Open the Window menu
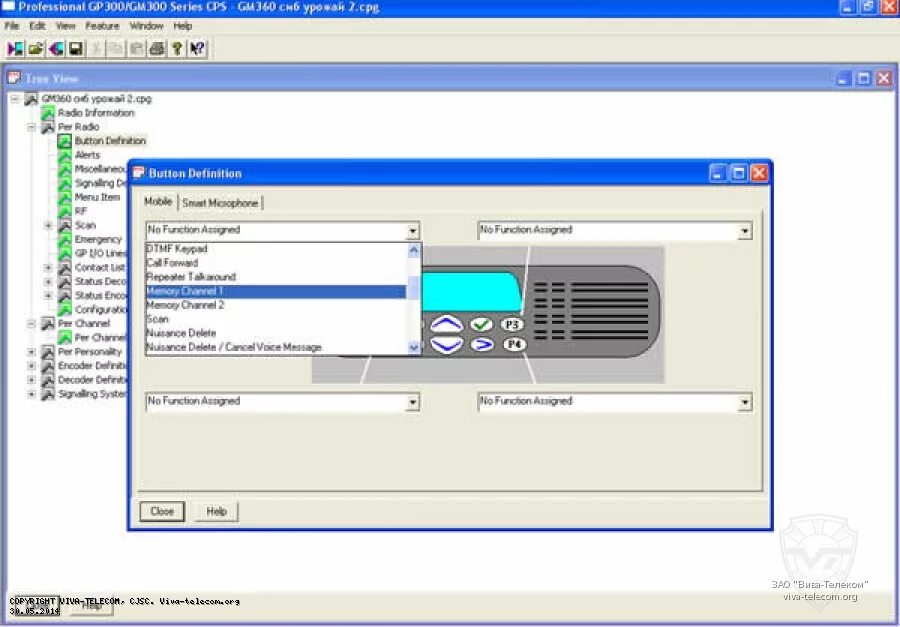Image resolution: width=900 pixels, height=627 pixels. [146, 26]
